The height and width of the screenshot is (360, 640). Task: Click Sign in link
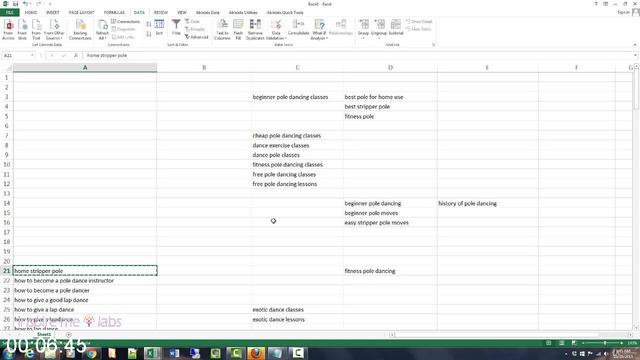point(623,13)
